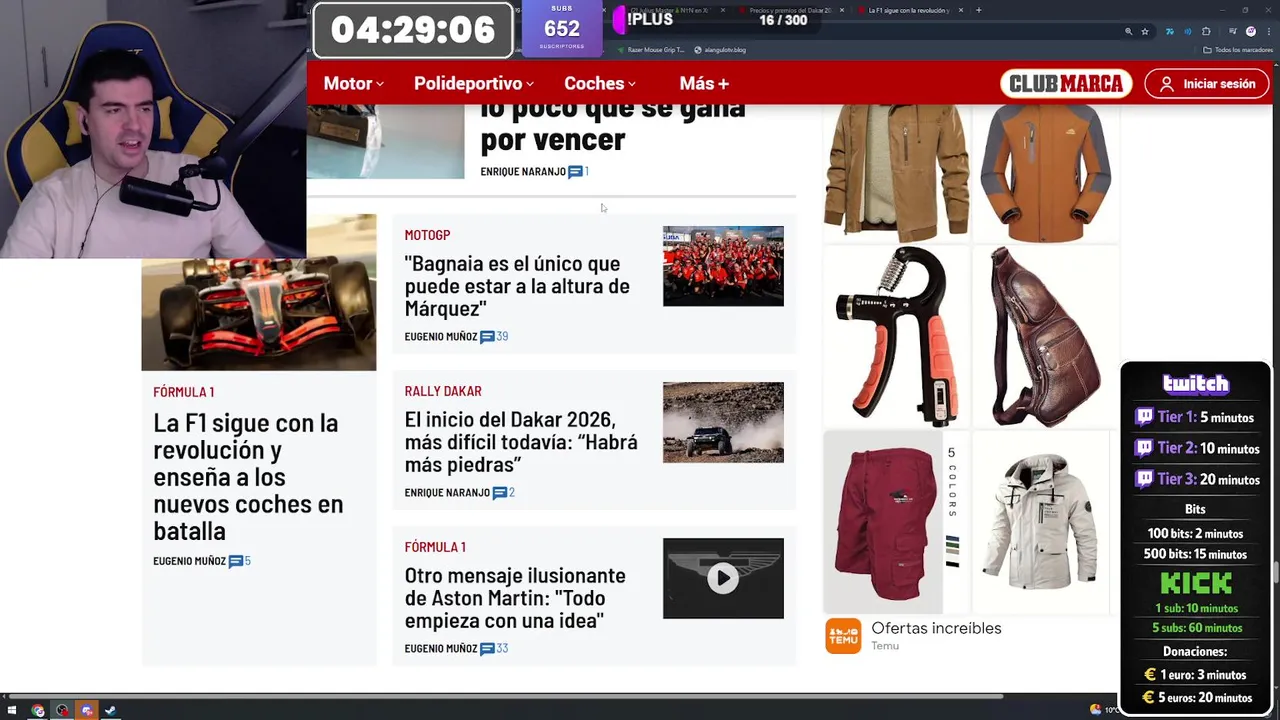This screenshot has width=1280, height=720.
Task: Click the RALLY DAKAR category label
Action: pyautogui.click(x=443, y=391)
